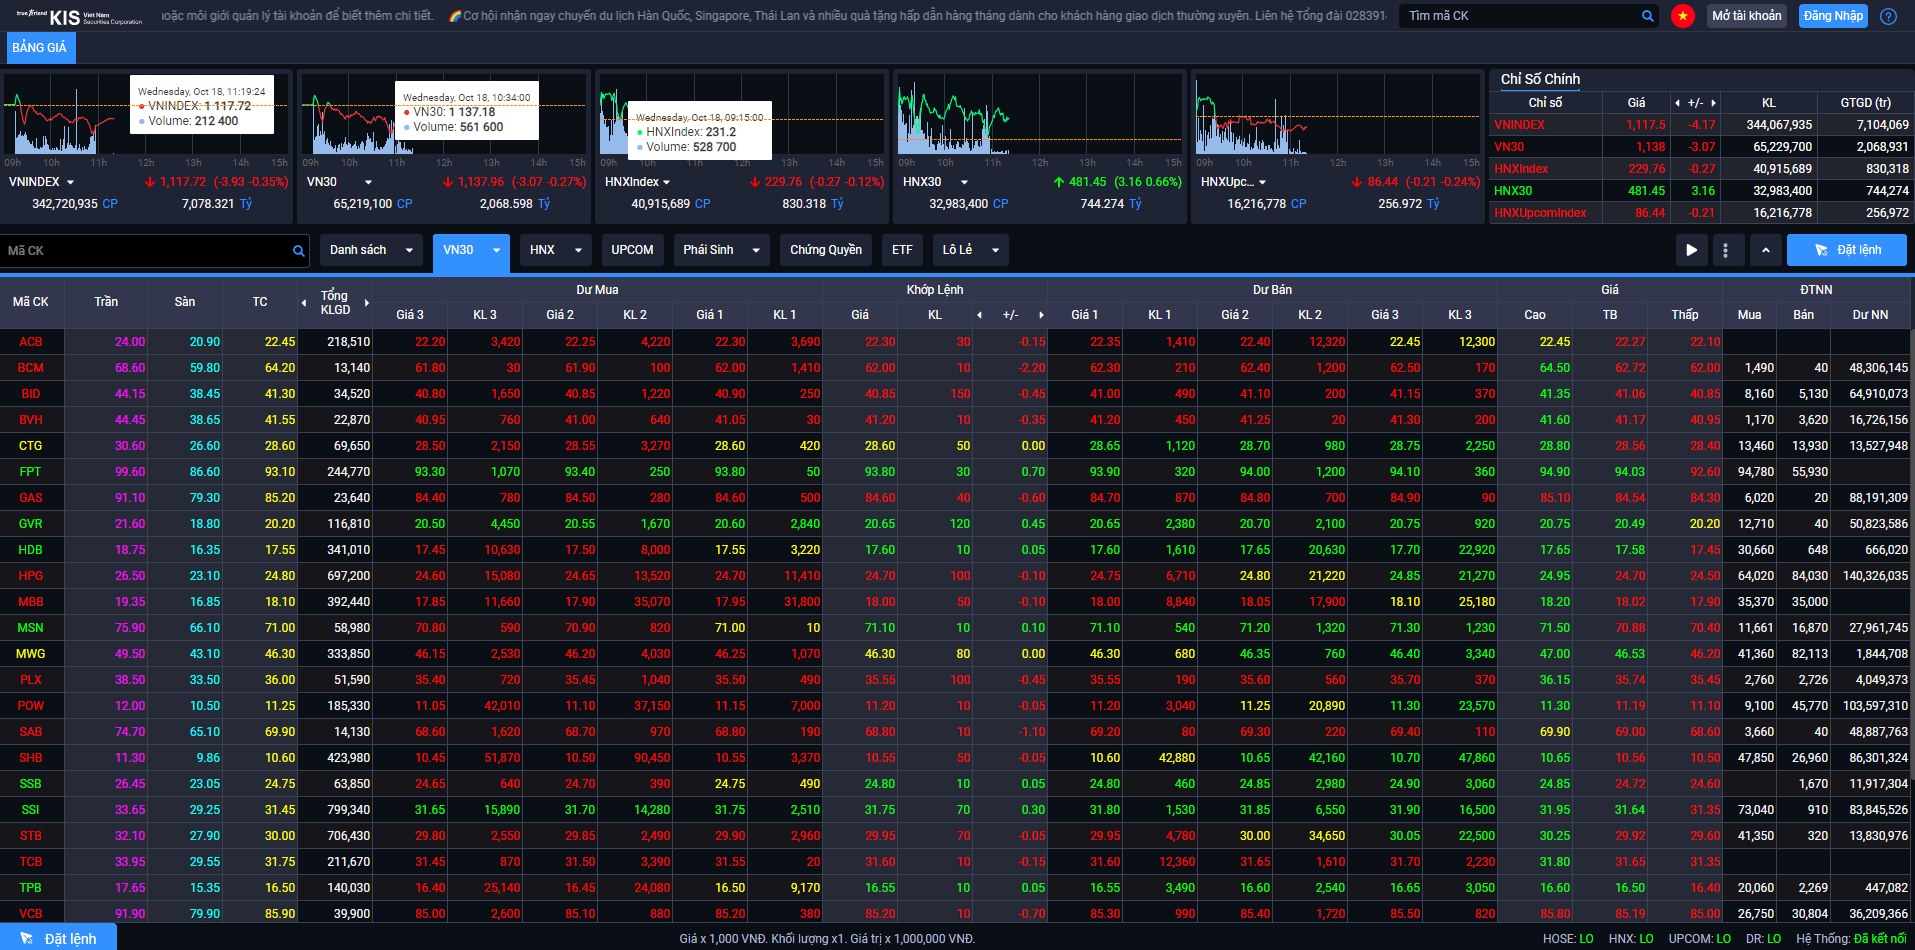Select the ETF tab
1915x950 pixels.
click(x=902, y=250)
